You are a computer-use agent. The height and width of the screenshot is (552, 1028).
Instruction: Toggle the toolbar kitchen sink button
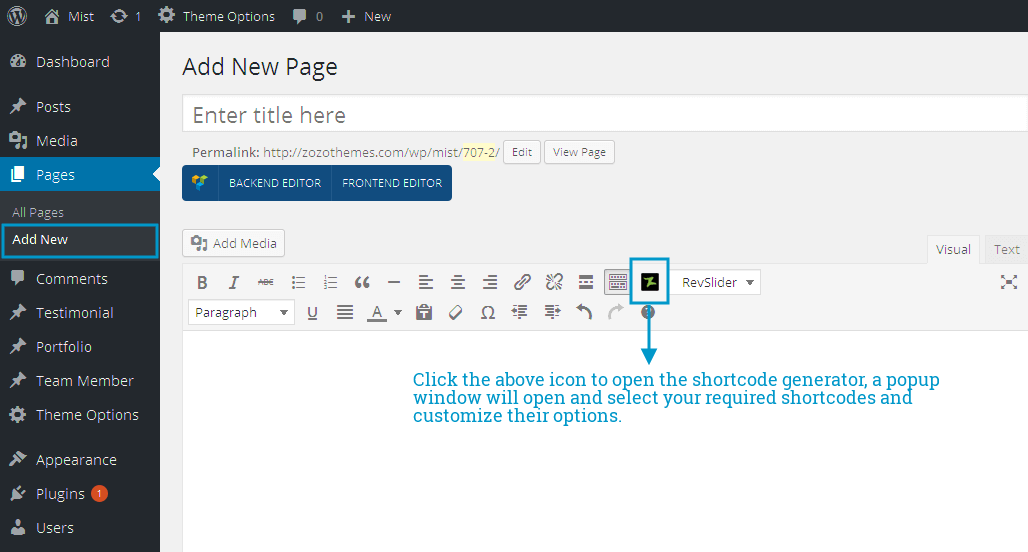point(617,282)
